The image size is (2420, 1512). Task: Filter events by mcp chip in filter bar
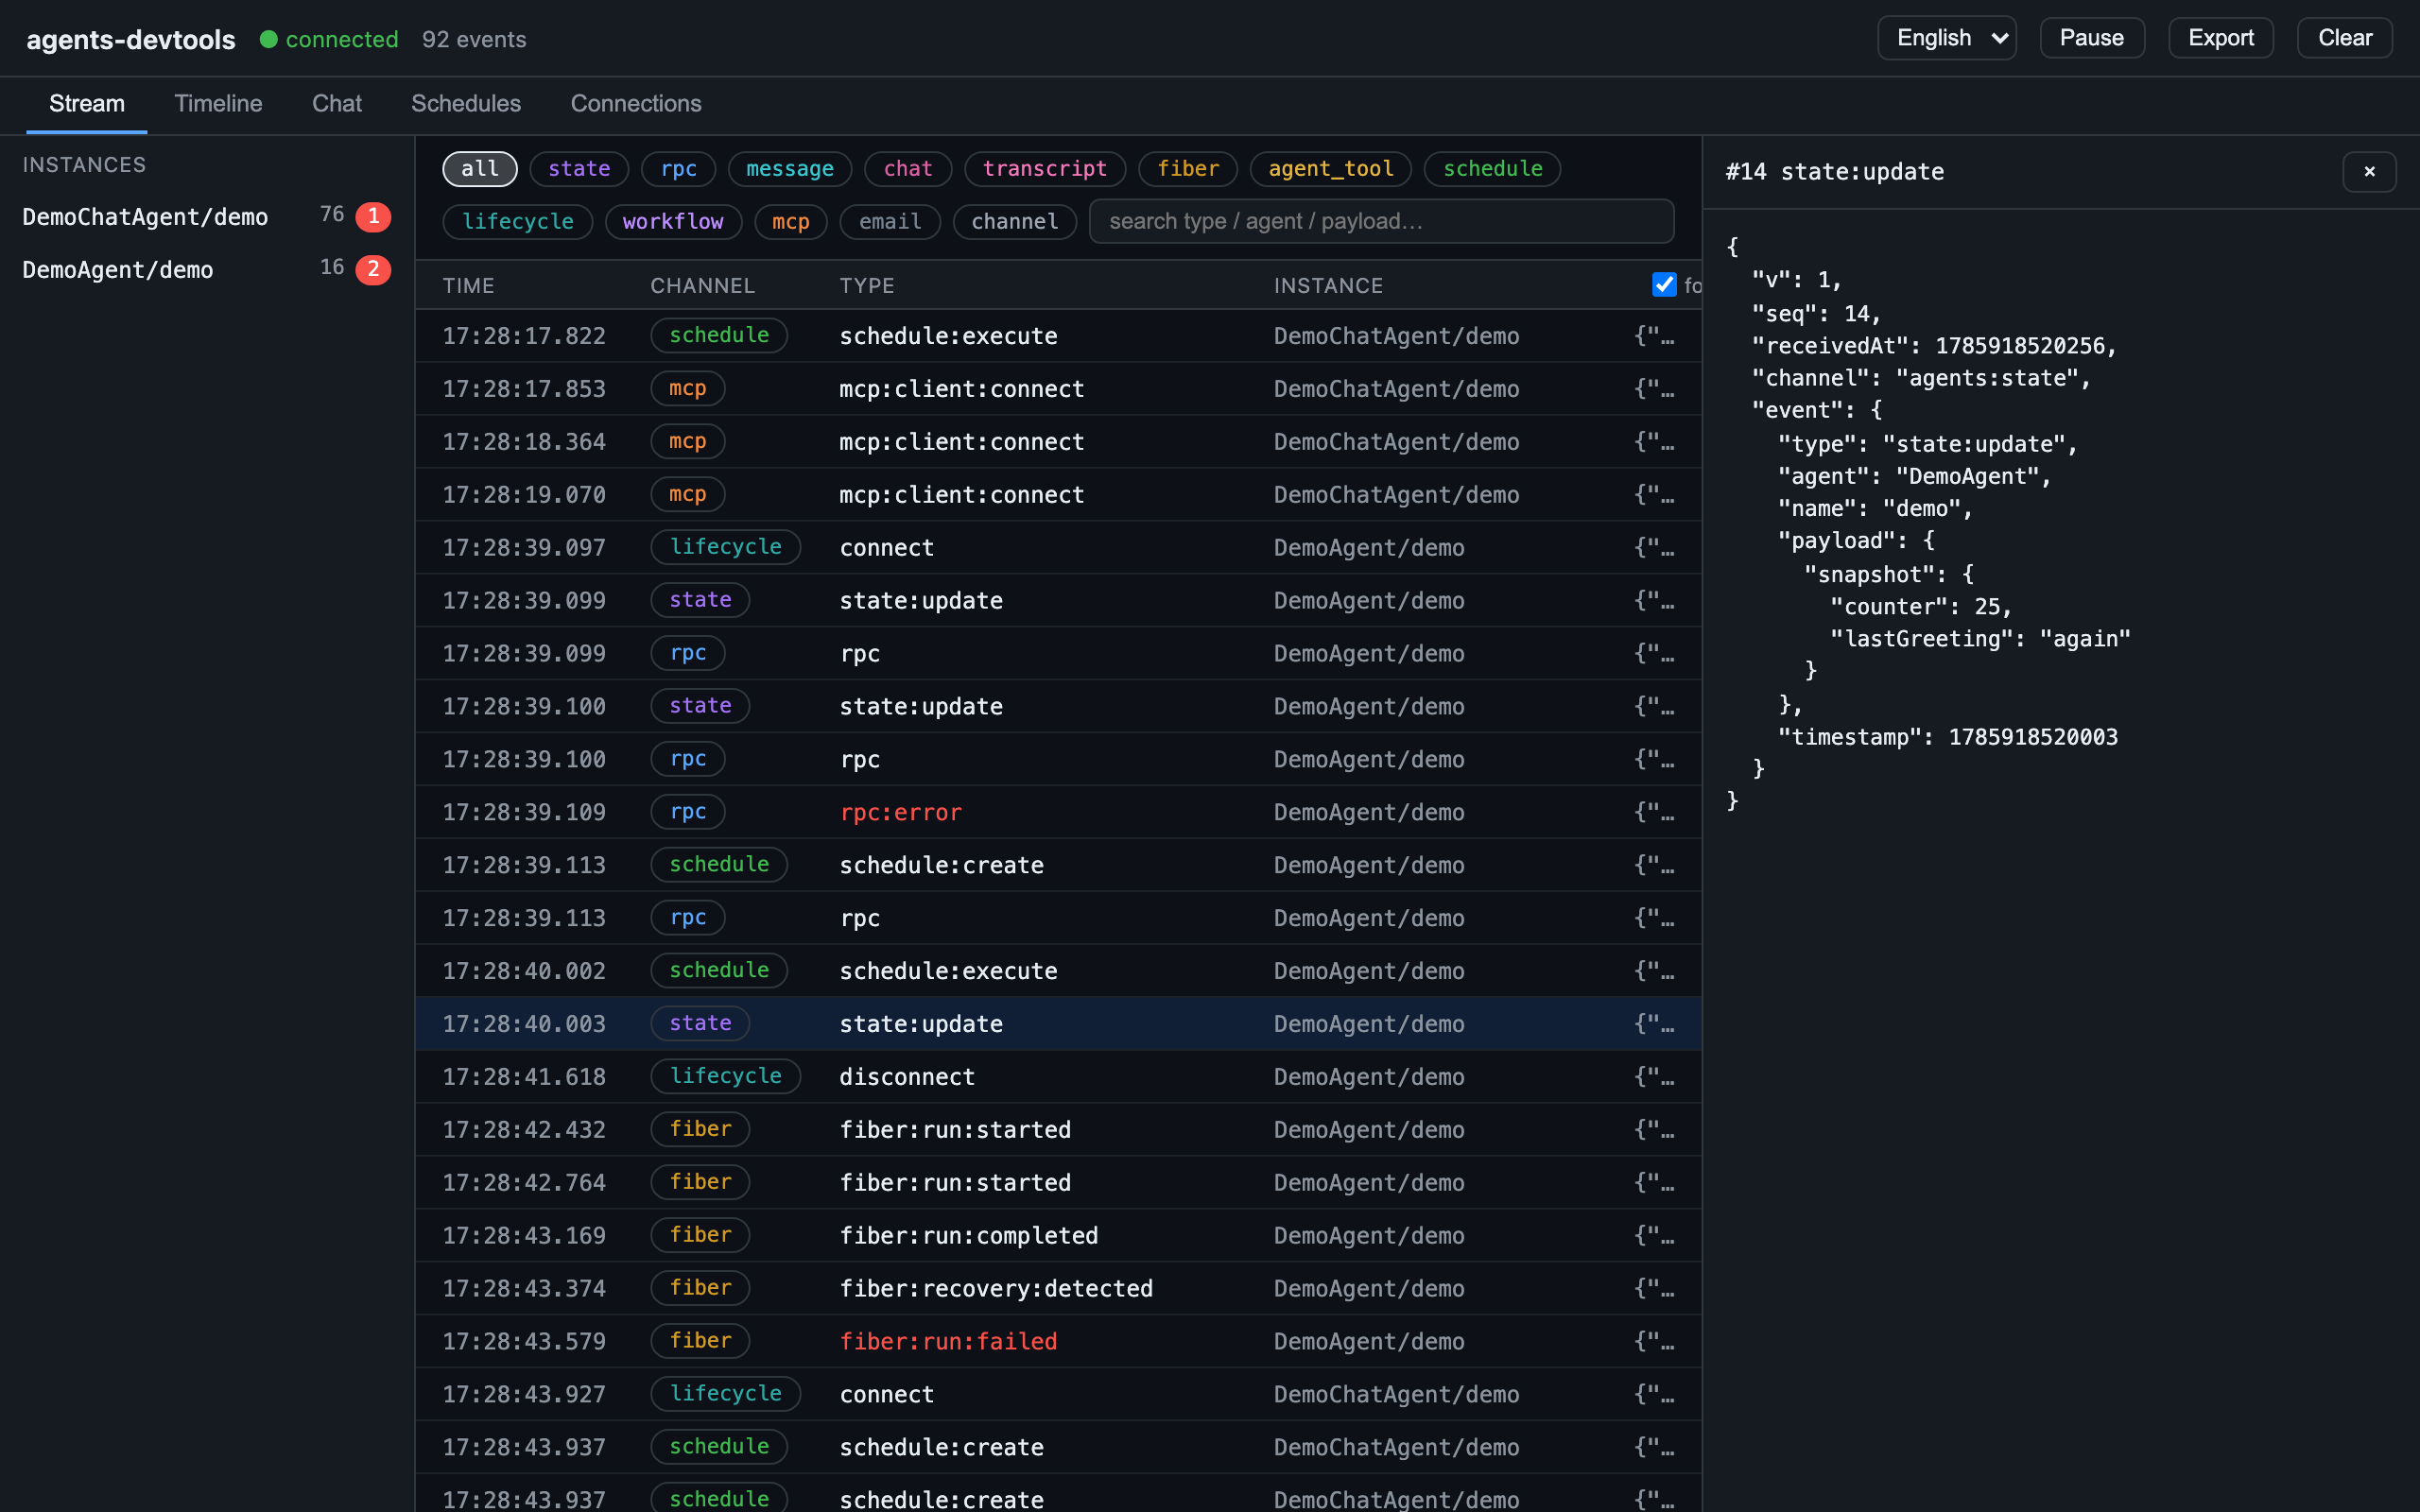(x=791, y=221)
